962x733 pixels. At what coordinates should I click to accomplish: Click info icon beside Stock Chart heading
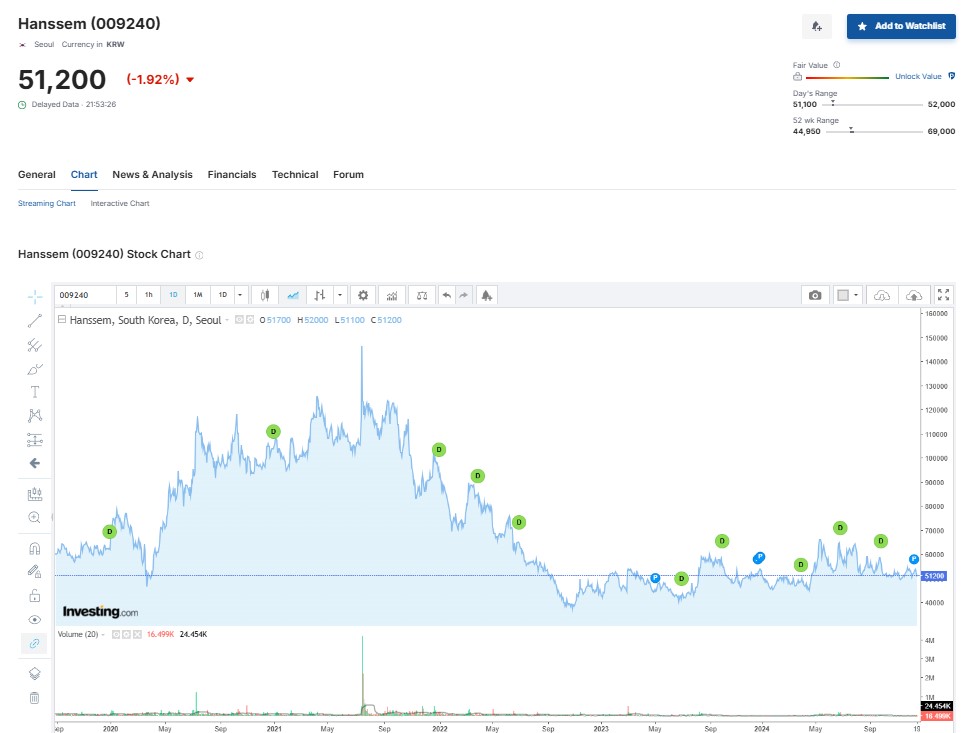click(199, 255)
